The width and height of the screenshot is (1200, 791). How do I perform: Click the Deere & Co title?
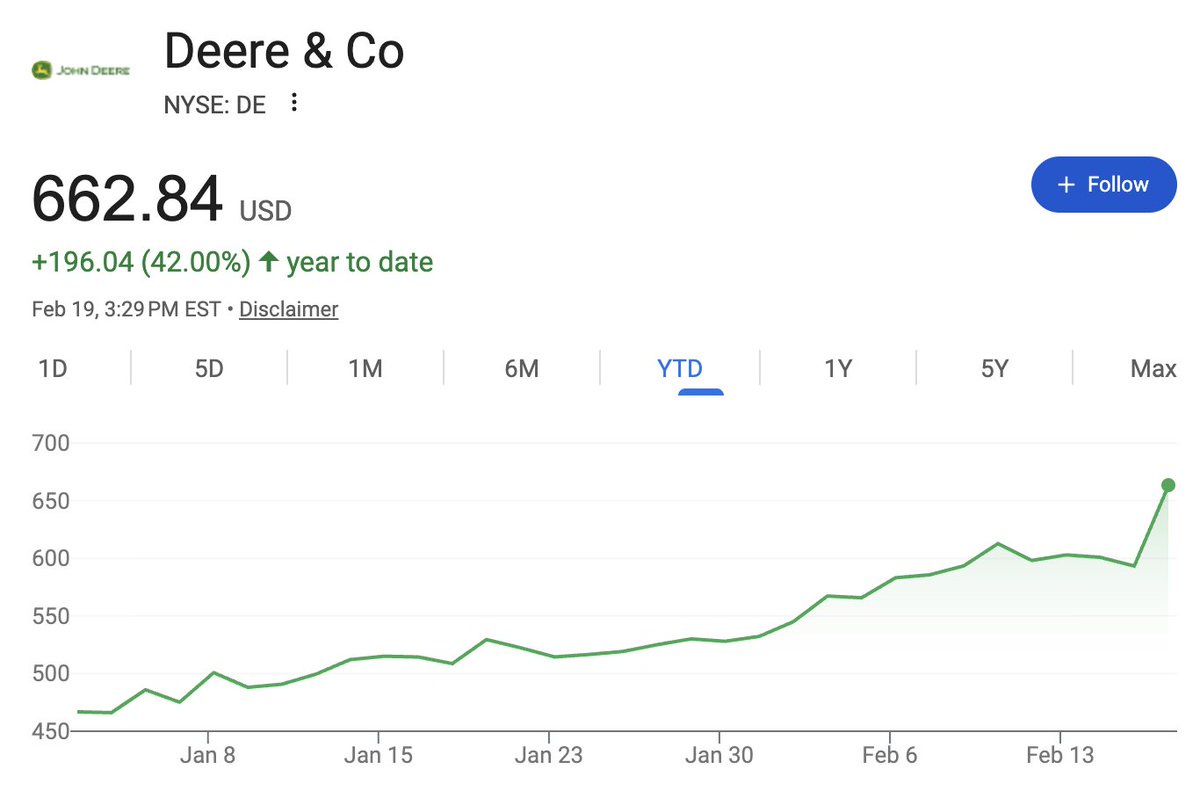[x=284, y=51]
